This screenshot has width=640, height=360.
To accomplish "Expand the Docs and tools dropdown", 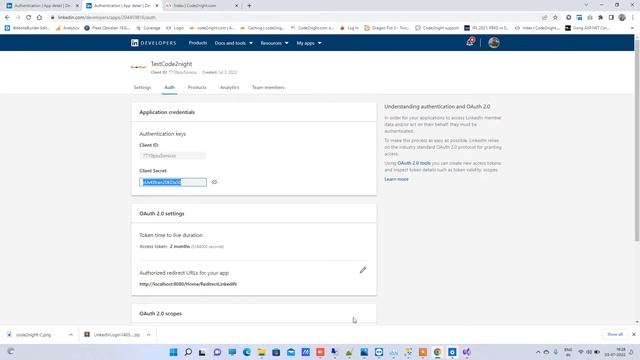I will (x=233, y=43).
